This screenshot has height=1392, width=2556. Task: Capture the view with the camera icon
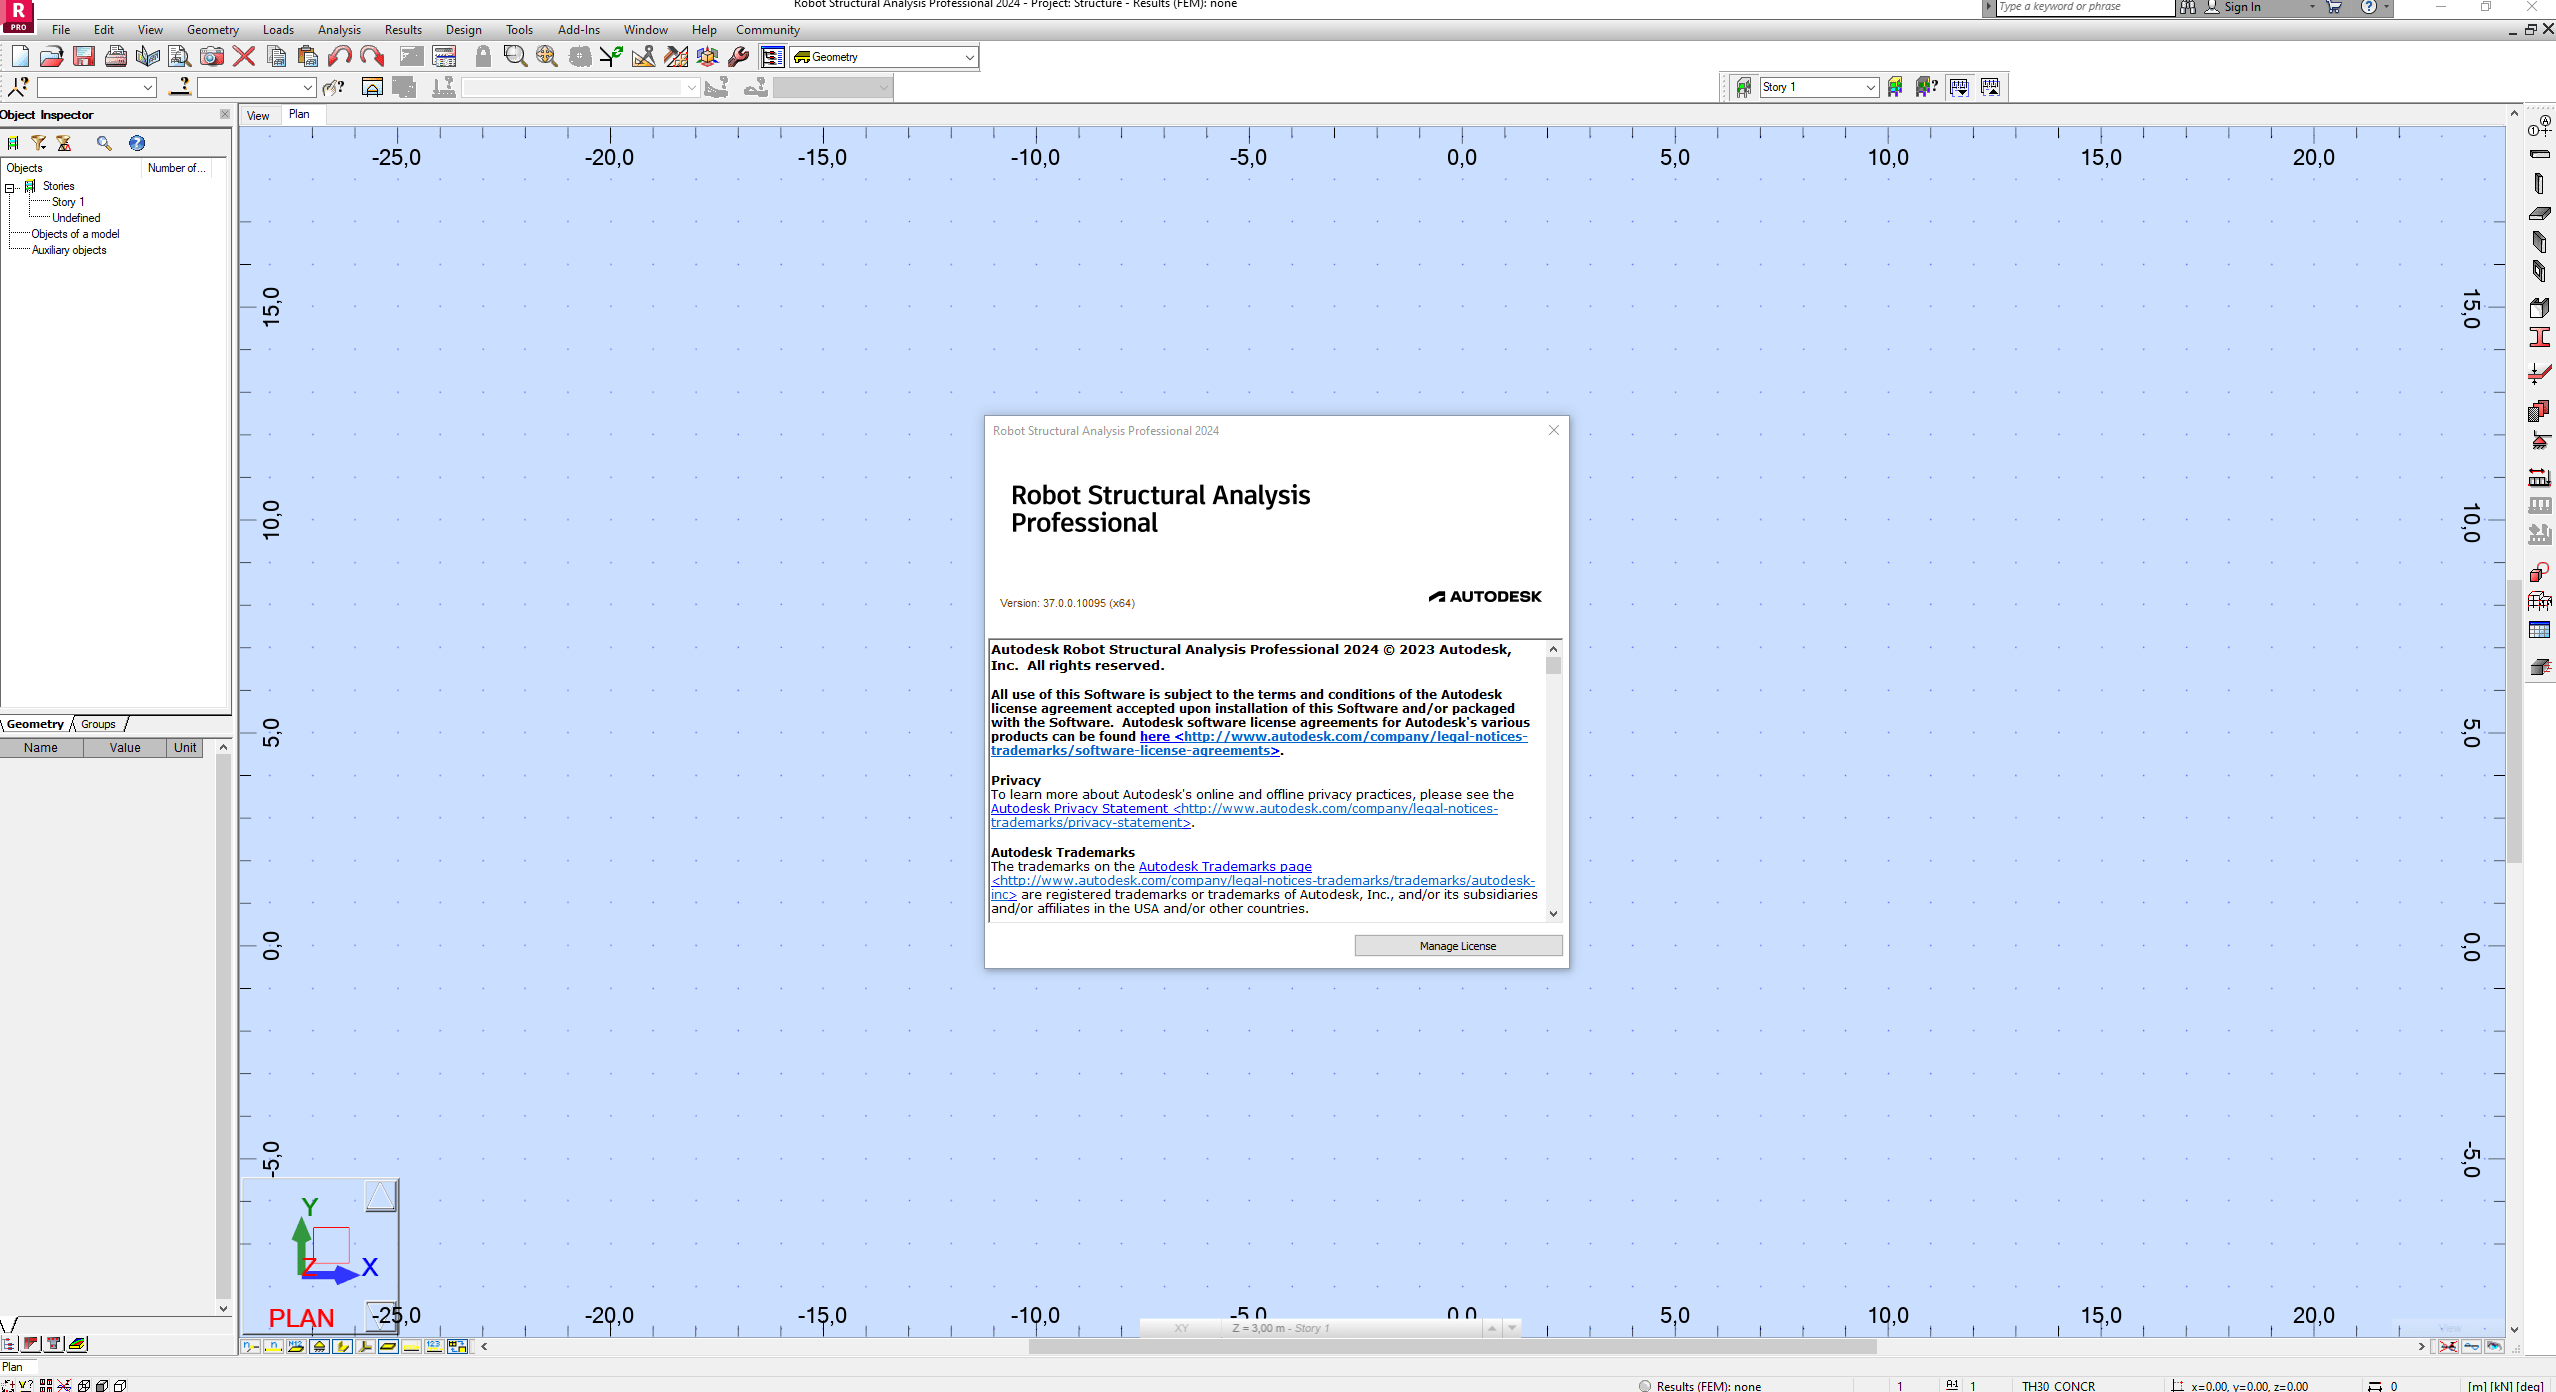(x=212, y=57)
